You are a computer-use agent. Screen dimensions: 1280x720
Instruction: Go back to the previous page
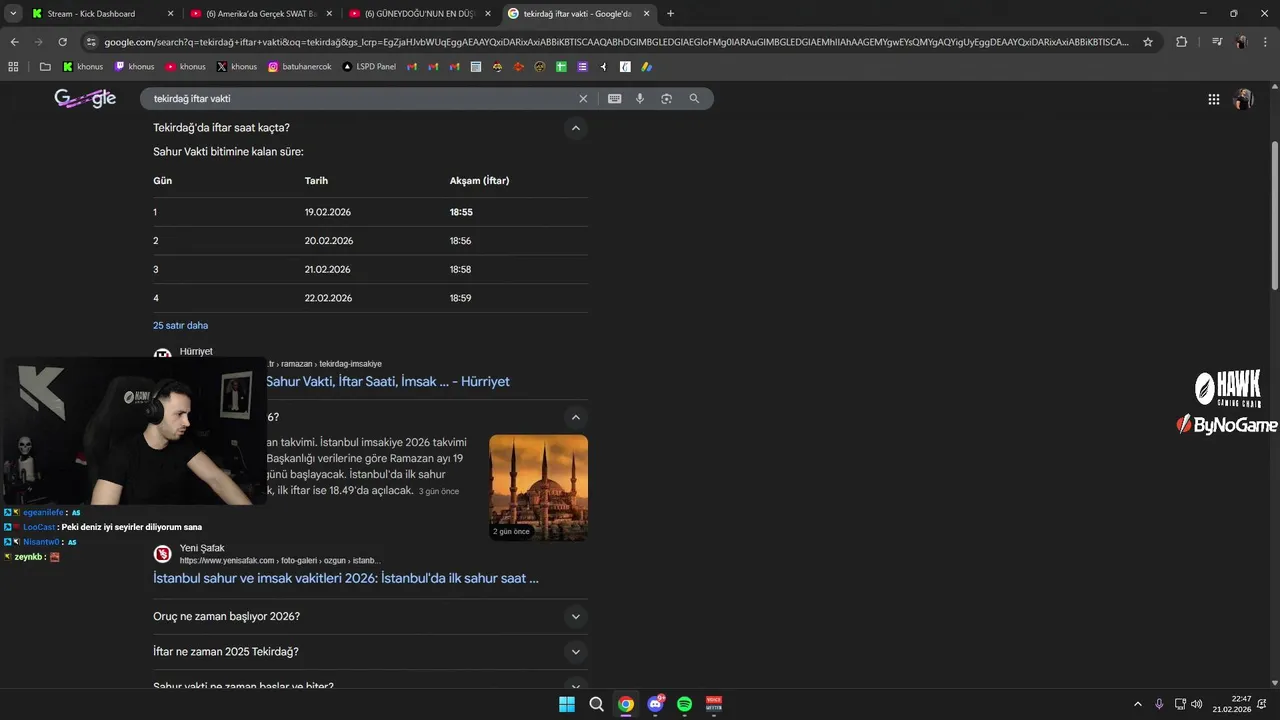coord(14,42)
